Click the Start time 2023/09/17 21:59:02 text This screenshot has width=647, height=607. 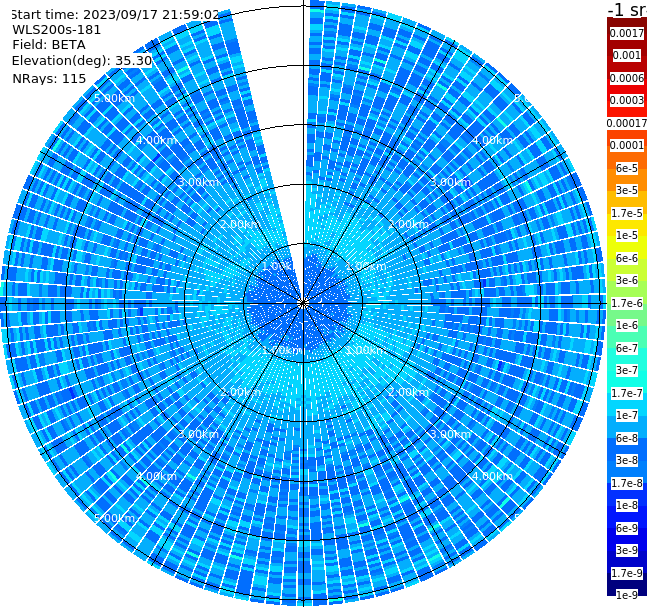[115, 15]
